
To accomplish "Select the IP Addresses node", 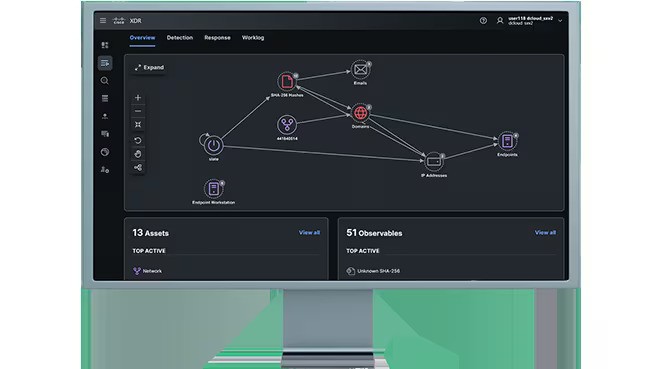I will 434,162.
